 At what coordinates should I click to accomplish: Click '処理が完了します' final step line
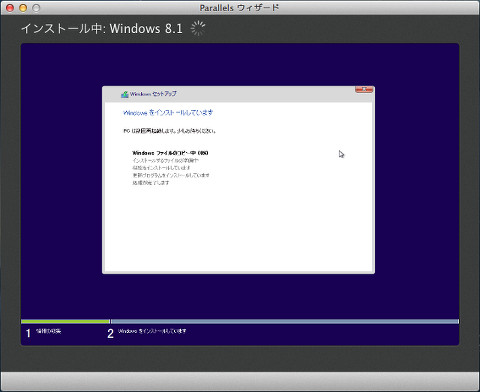coord(151,183)
